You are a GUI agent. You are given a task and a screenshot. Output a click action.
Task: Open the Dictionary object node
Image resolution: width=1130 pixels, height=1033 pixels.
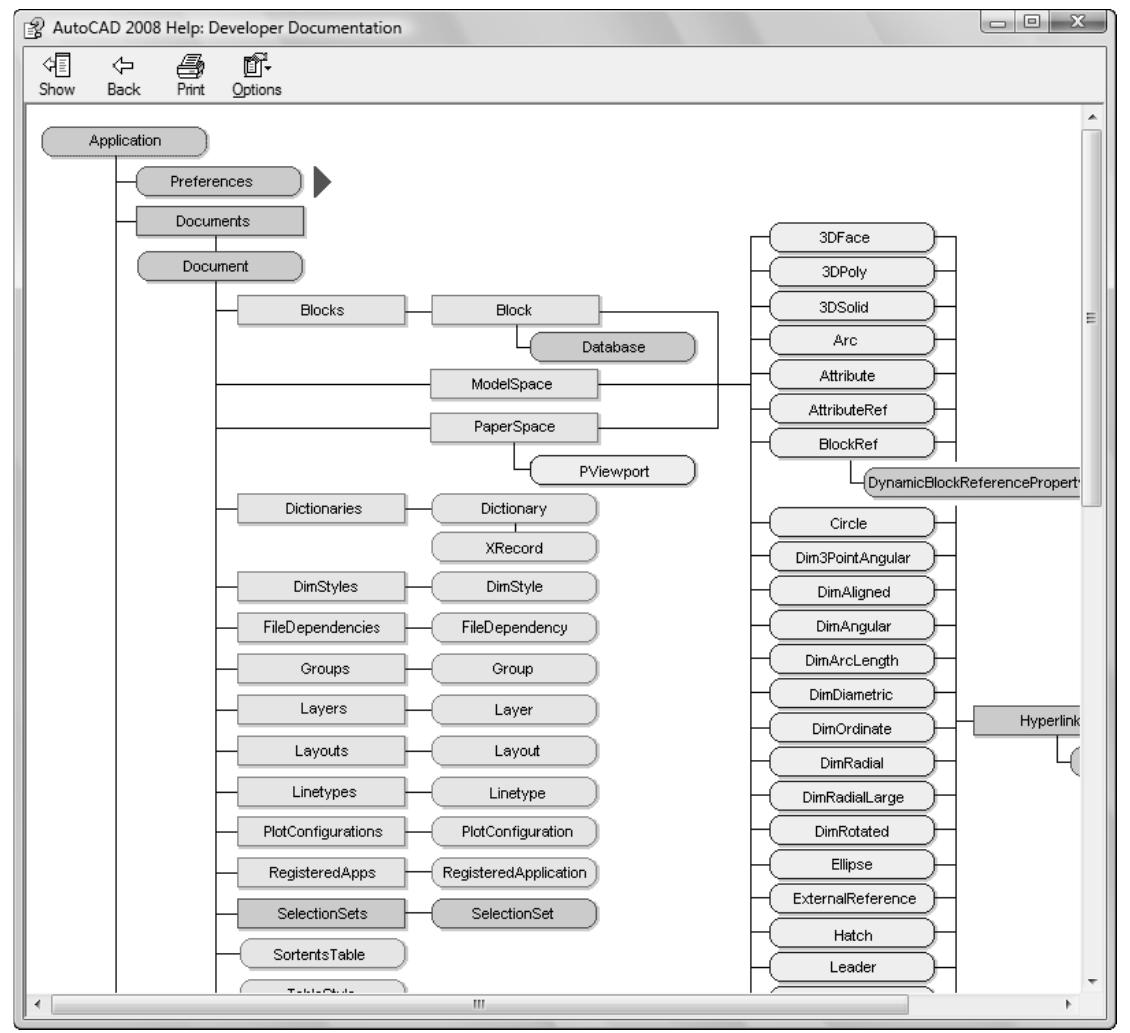[514, 508]
